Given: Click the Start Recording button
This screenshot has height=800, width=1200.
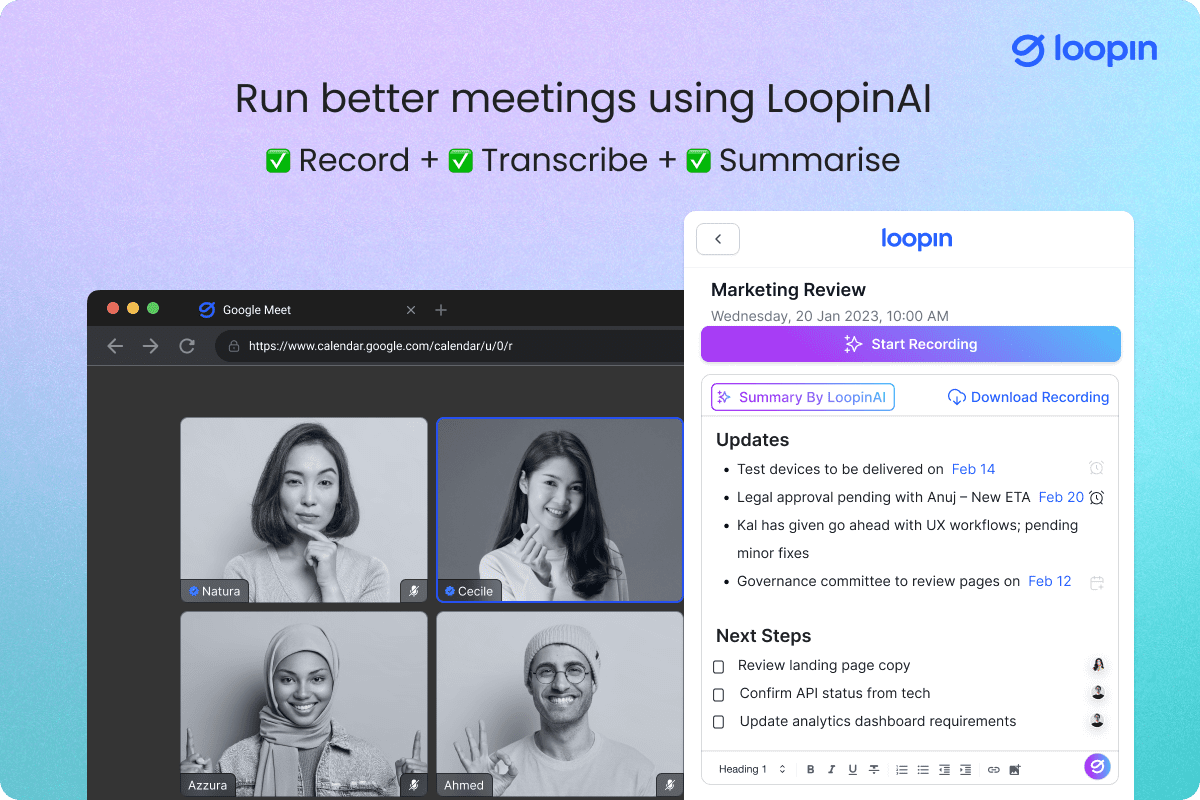Looking at the screenshot, I should (910, 344).
